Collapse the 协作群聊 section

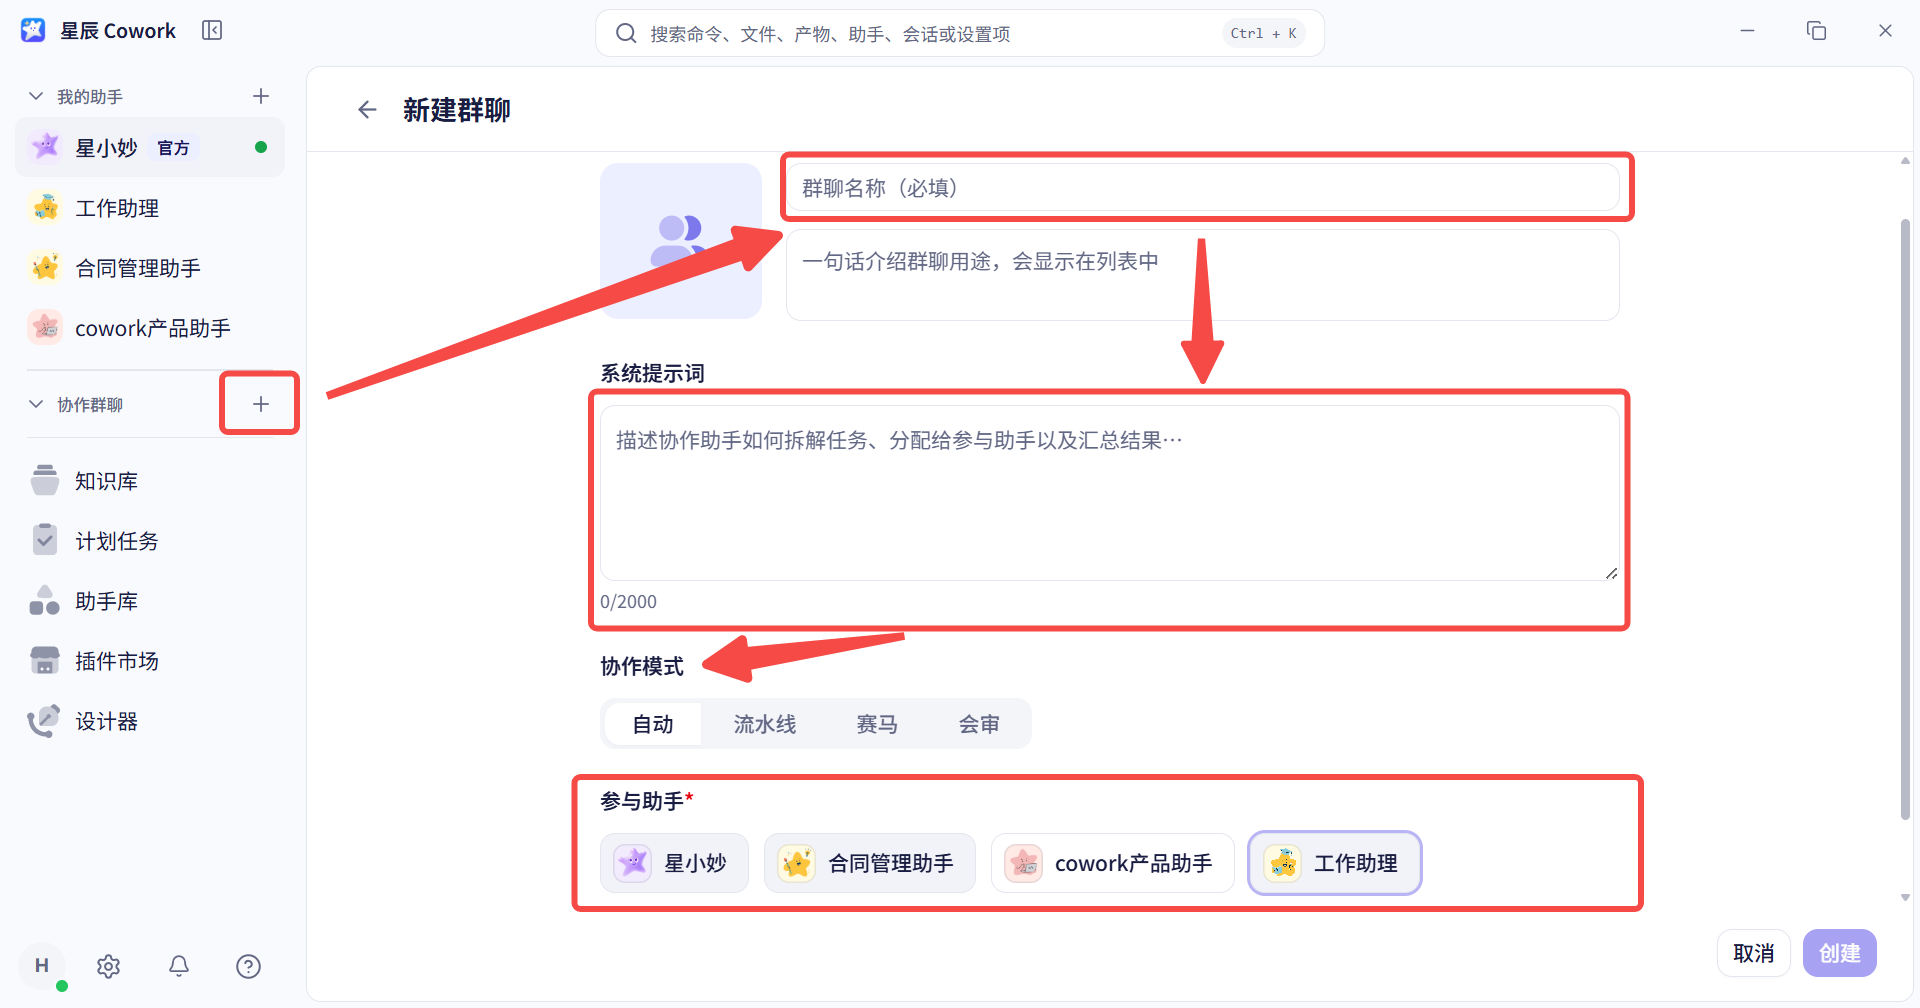36,404
